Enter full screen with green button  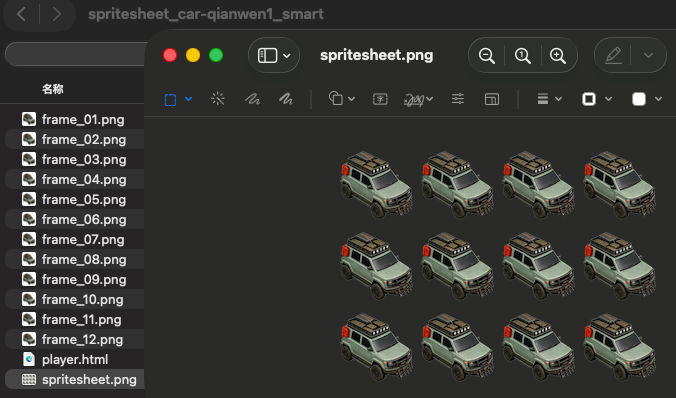tap(216, 55)
